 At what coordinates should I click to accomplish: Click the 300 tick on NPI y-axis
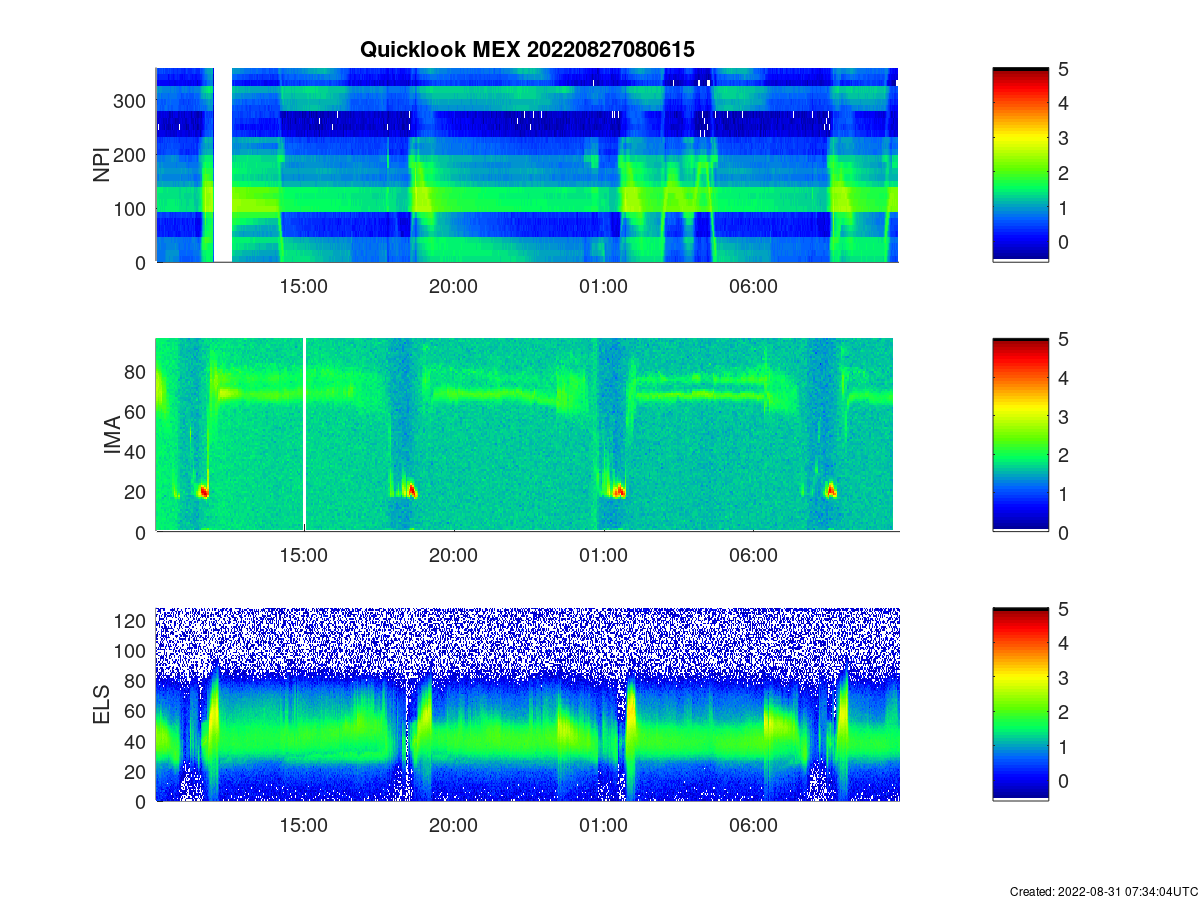pyautogui.click(x=132, y=101)
